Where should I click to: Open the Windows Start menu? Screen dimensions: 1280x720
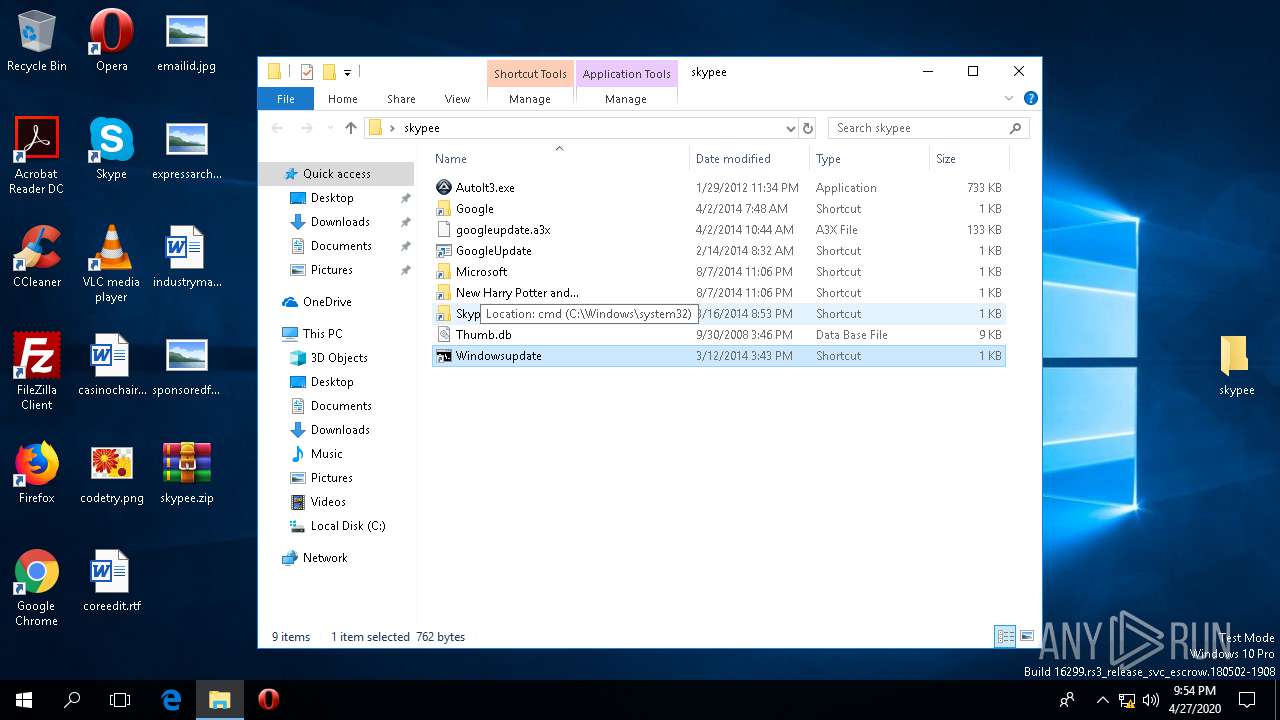click(24, 700)
